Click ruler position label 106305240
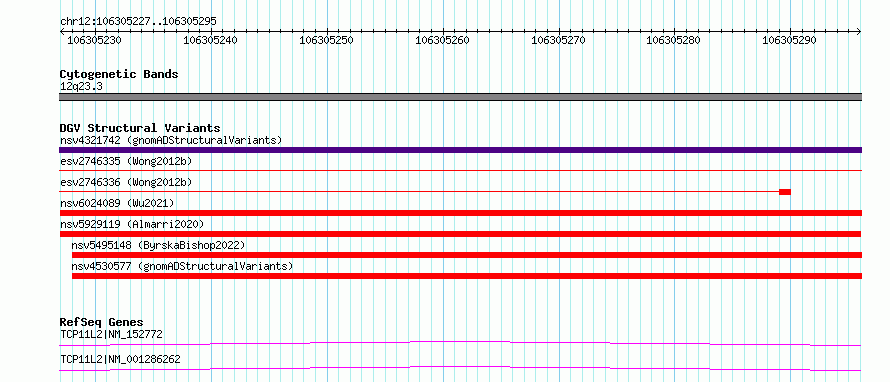 click(211, 40)
